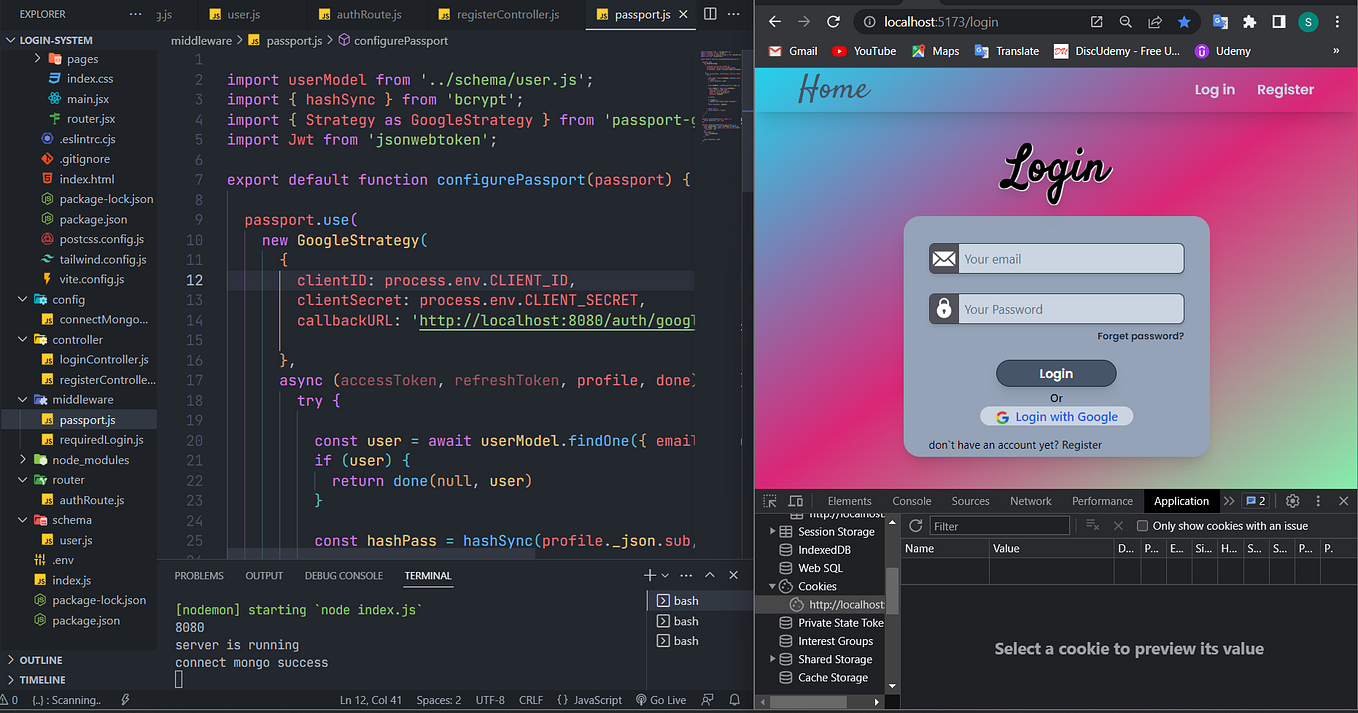The image size is (1358, 713).
Task: Expand Session Storage in DevTools
Action: [x=771, y=531]
